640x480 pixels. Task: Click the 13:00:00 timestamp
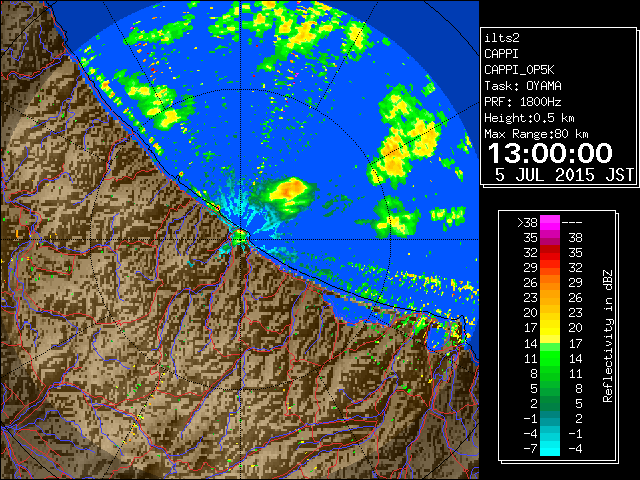point(550,153)
